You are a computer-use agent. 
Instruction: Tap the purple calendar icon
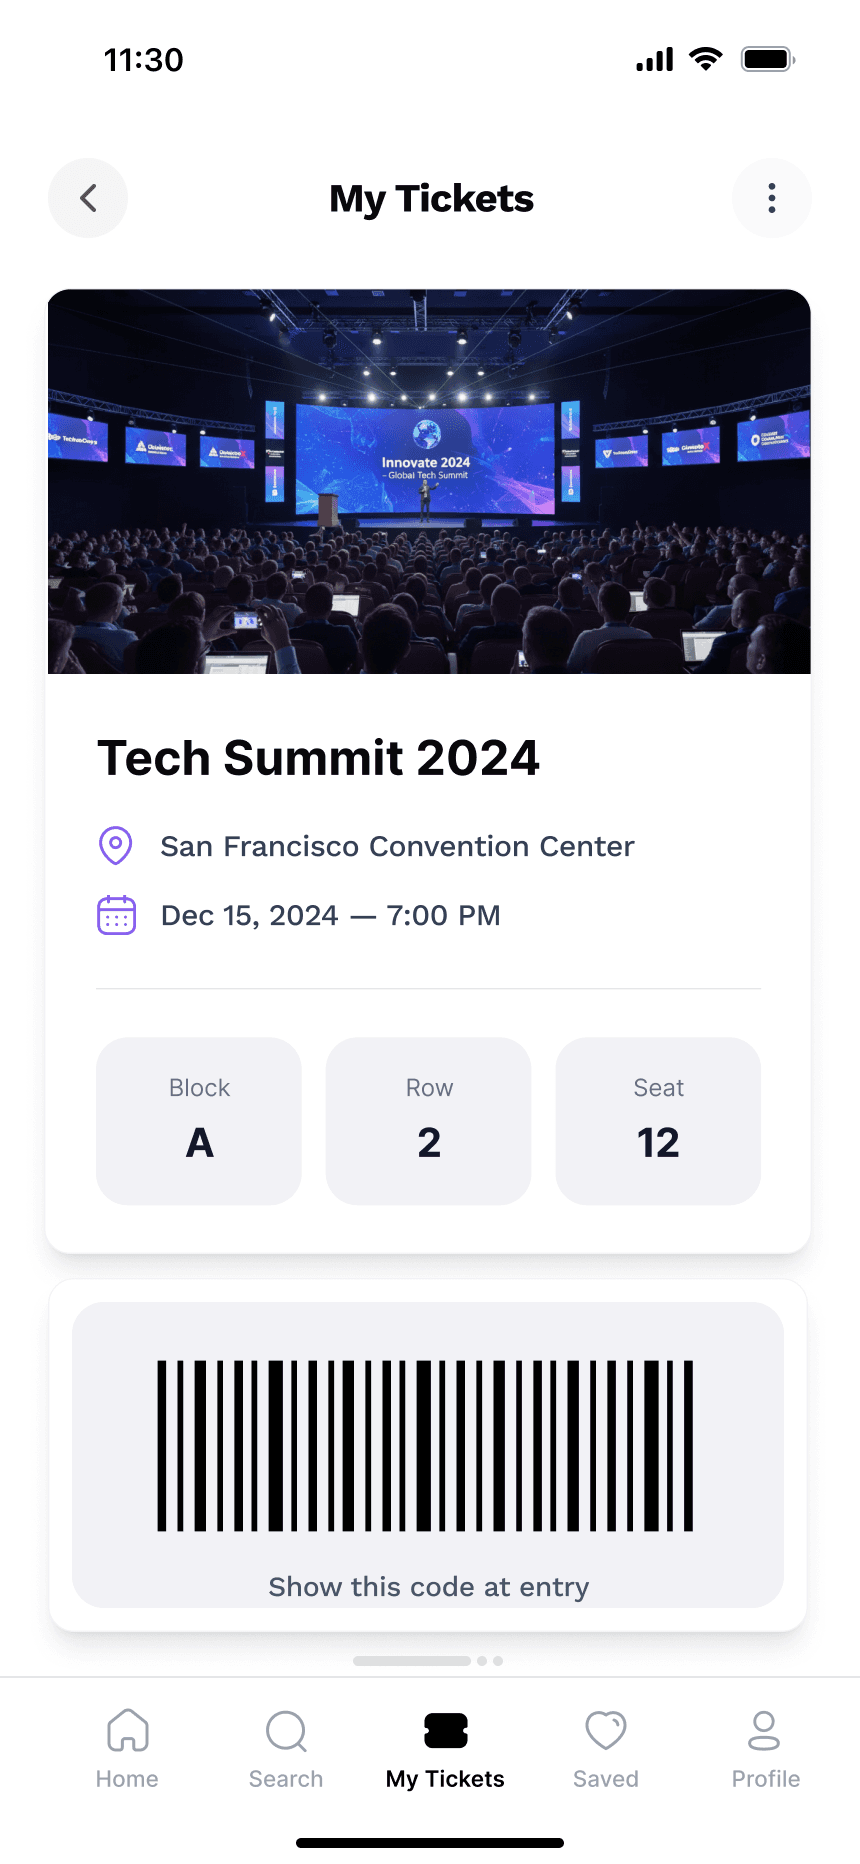point(116,915)
